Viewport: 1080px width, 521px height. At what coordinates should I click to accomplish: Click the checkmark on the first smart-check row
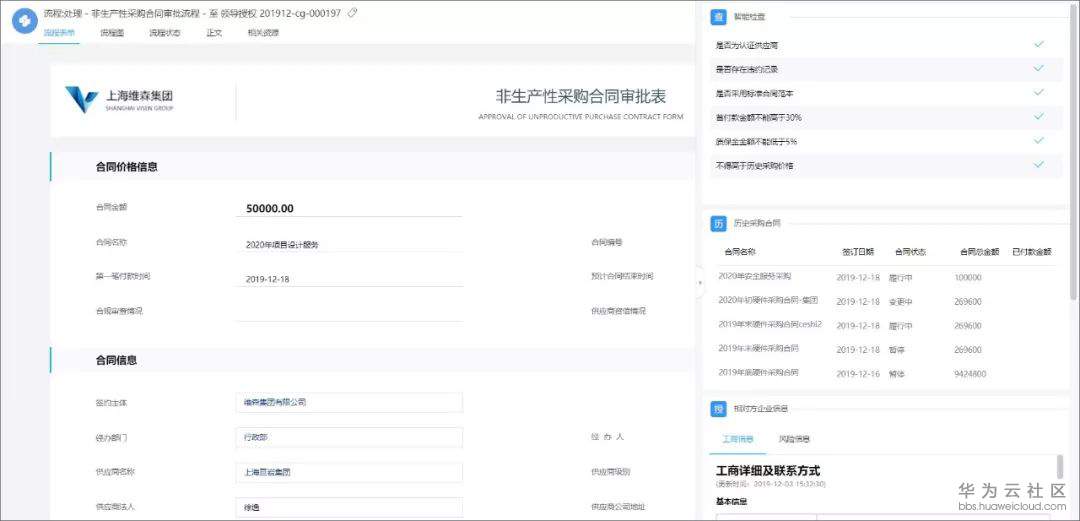[x=1039, y=44]
